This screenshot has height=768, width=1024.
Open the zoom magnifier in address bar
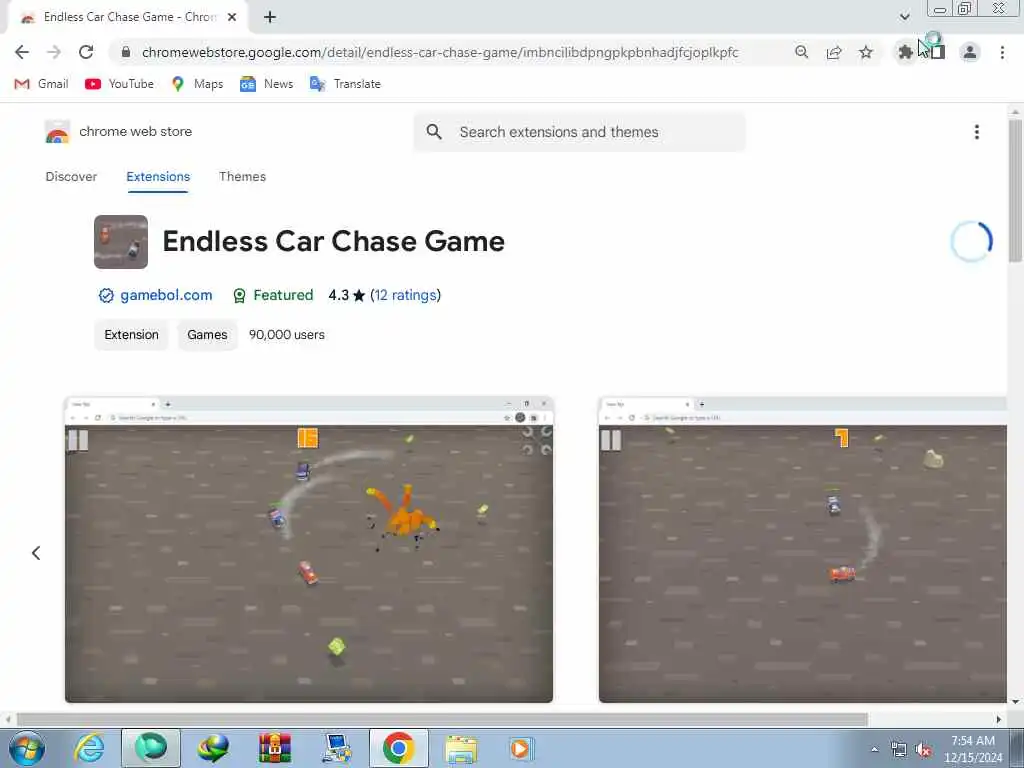(801, 52)
